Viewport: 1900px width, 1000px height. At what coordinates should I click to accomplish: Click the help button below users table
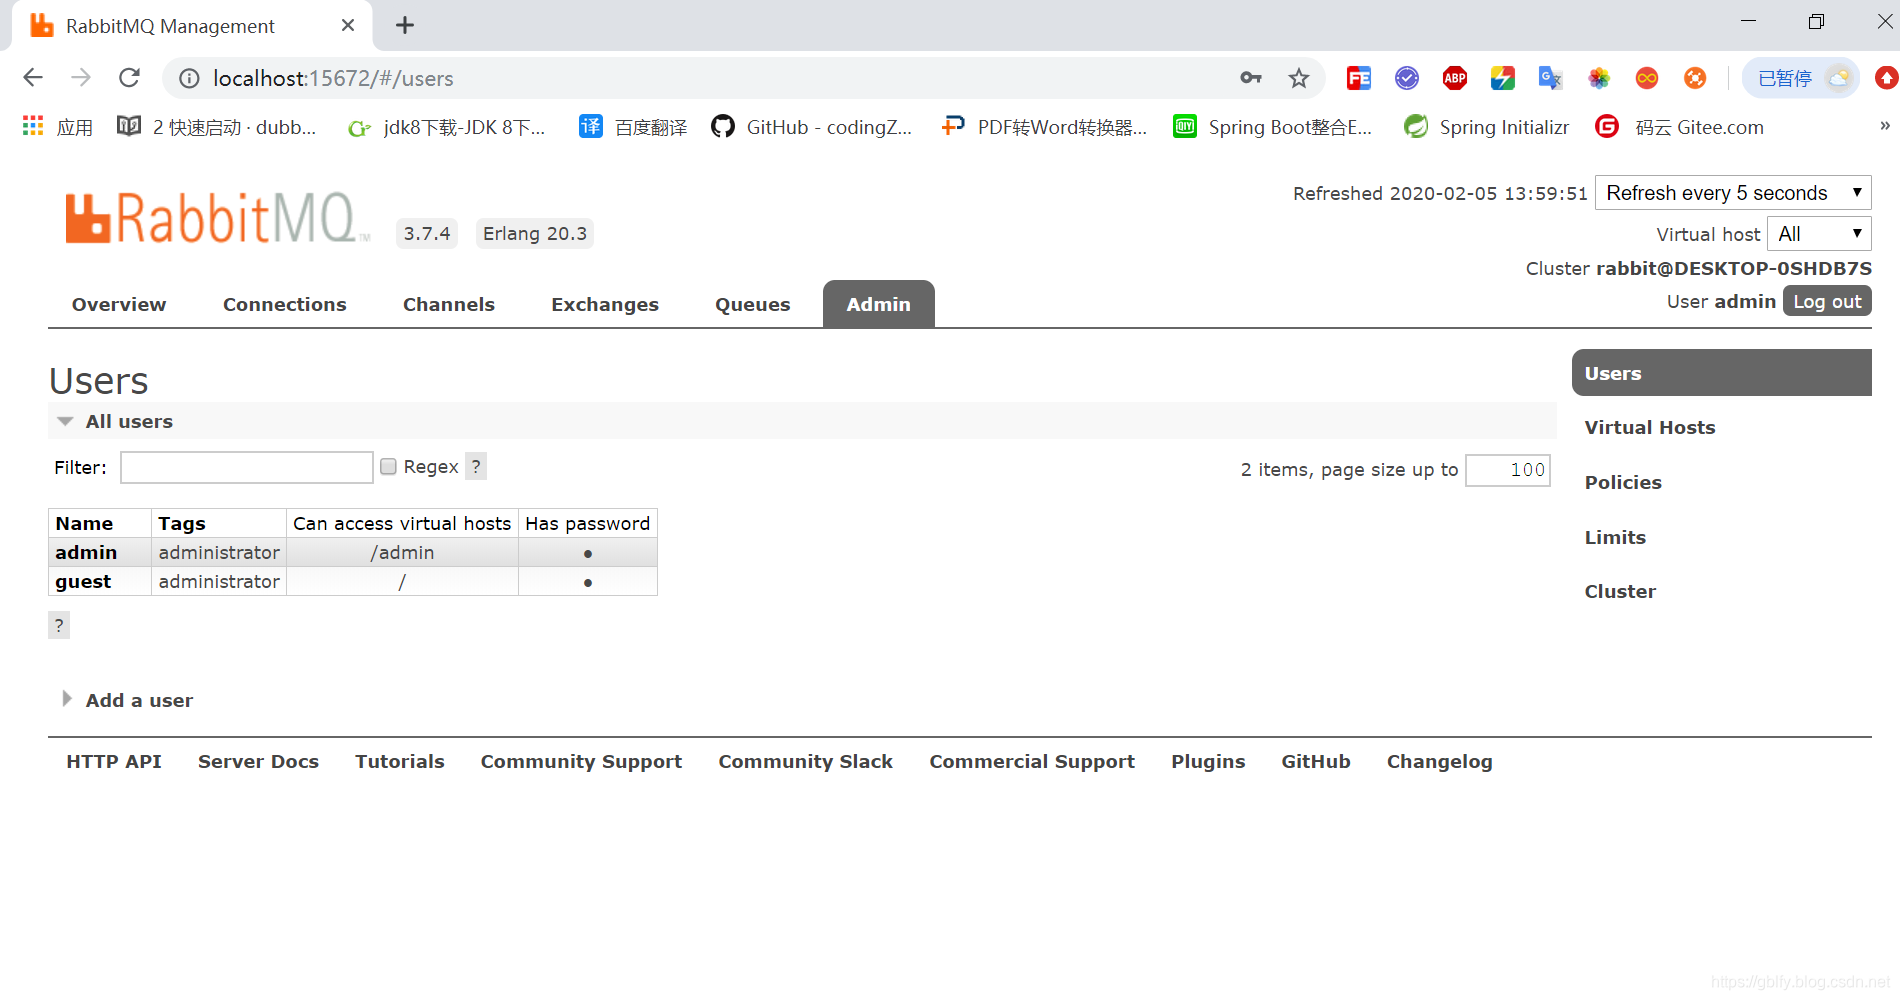59,625
